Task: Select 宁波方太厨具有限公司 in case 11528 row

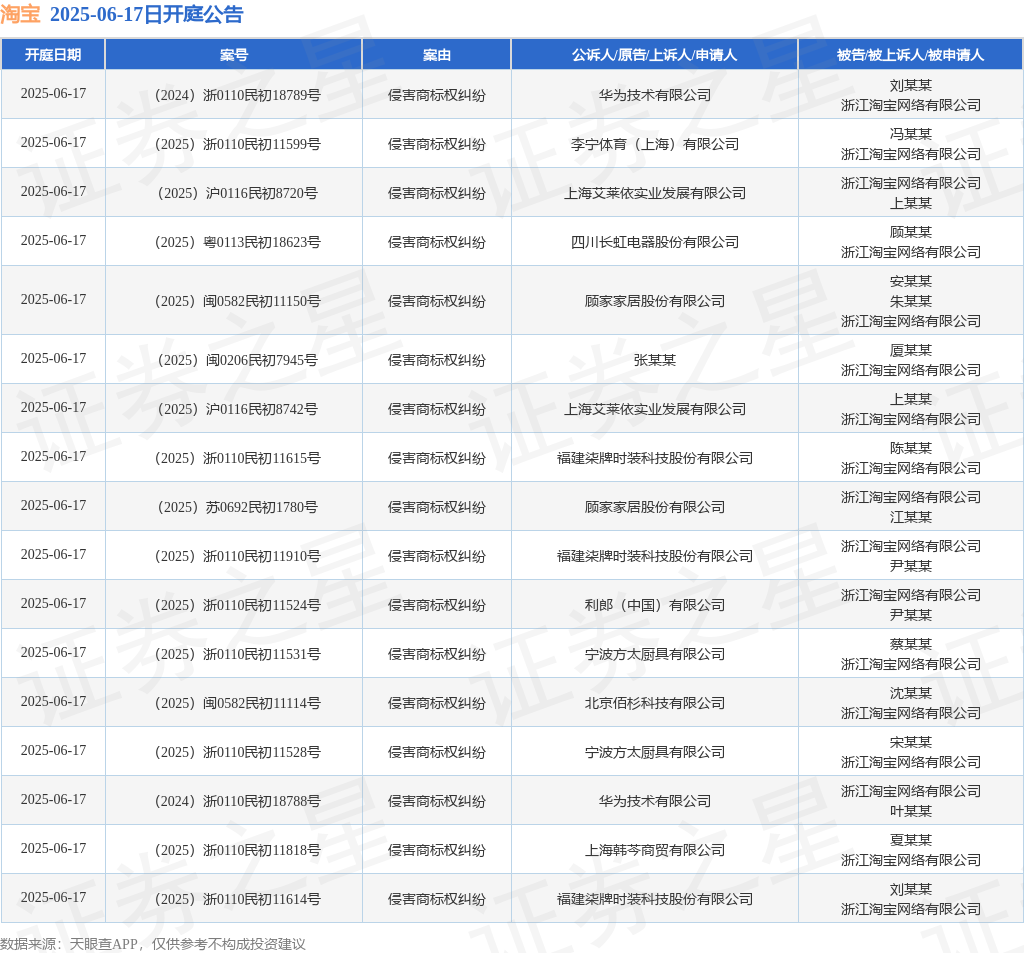Action: pos(654,752)
